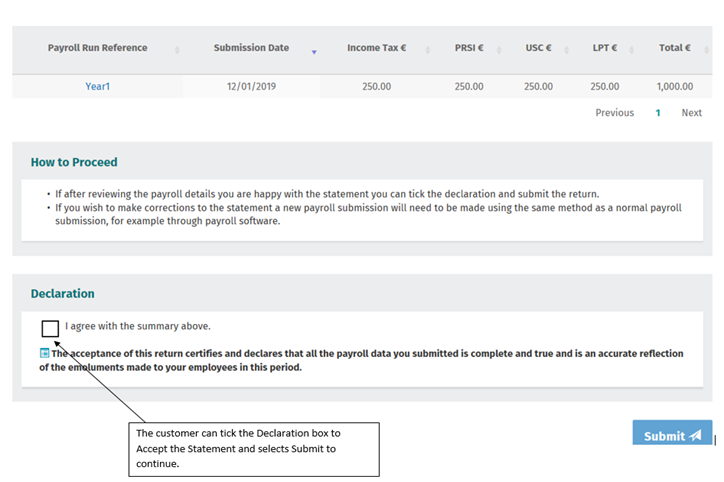Go to the Previous page of results
The height and width of the screenshot is (482, 724).
614,113
